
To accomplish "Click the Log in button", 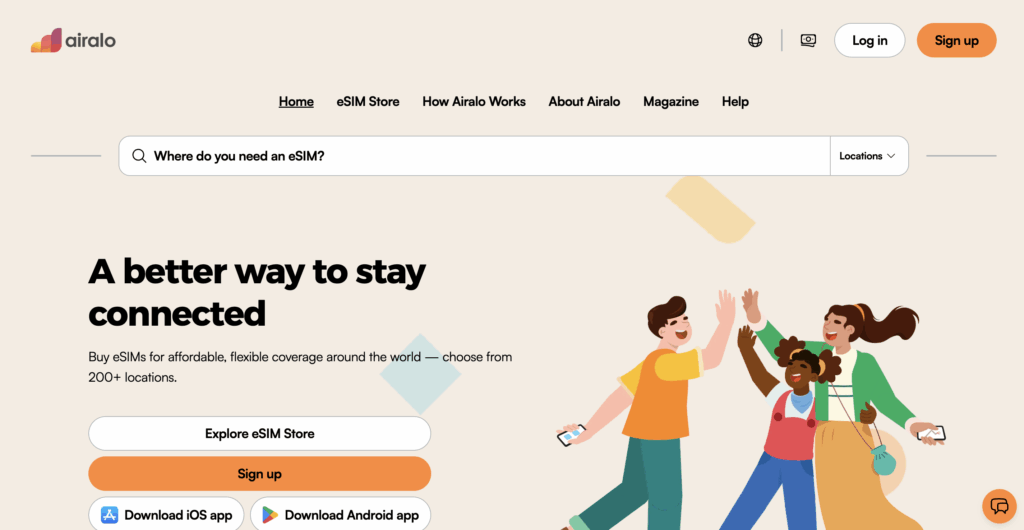I will point(869,40).
